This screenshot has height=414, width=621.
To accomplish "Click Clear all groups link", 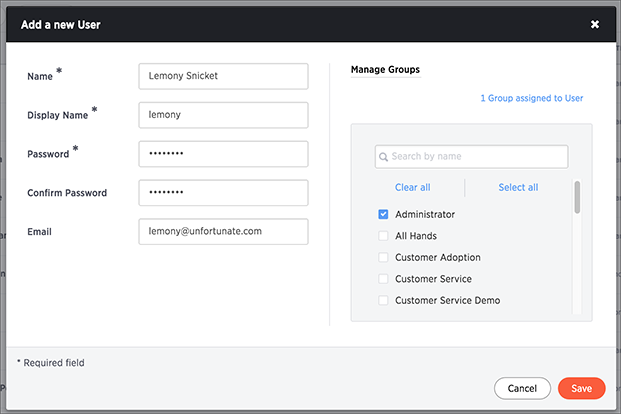I will click(412, 187).
